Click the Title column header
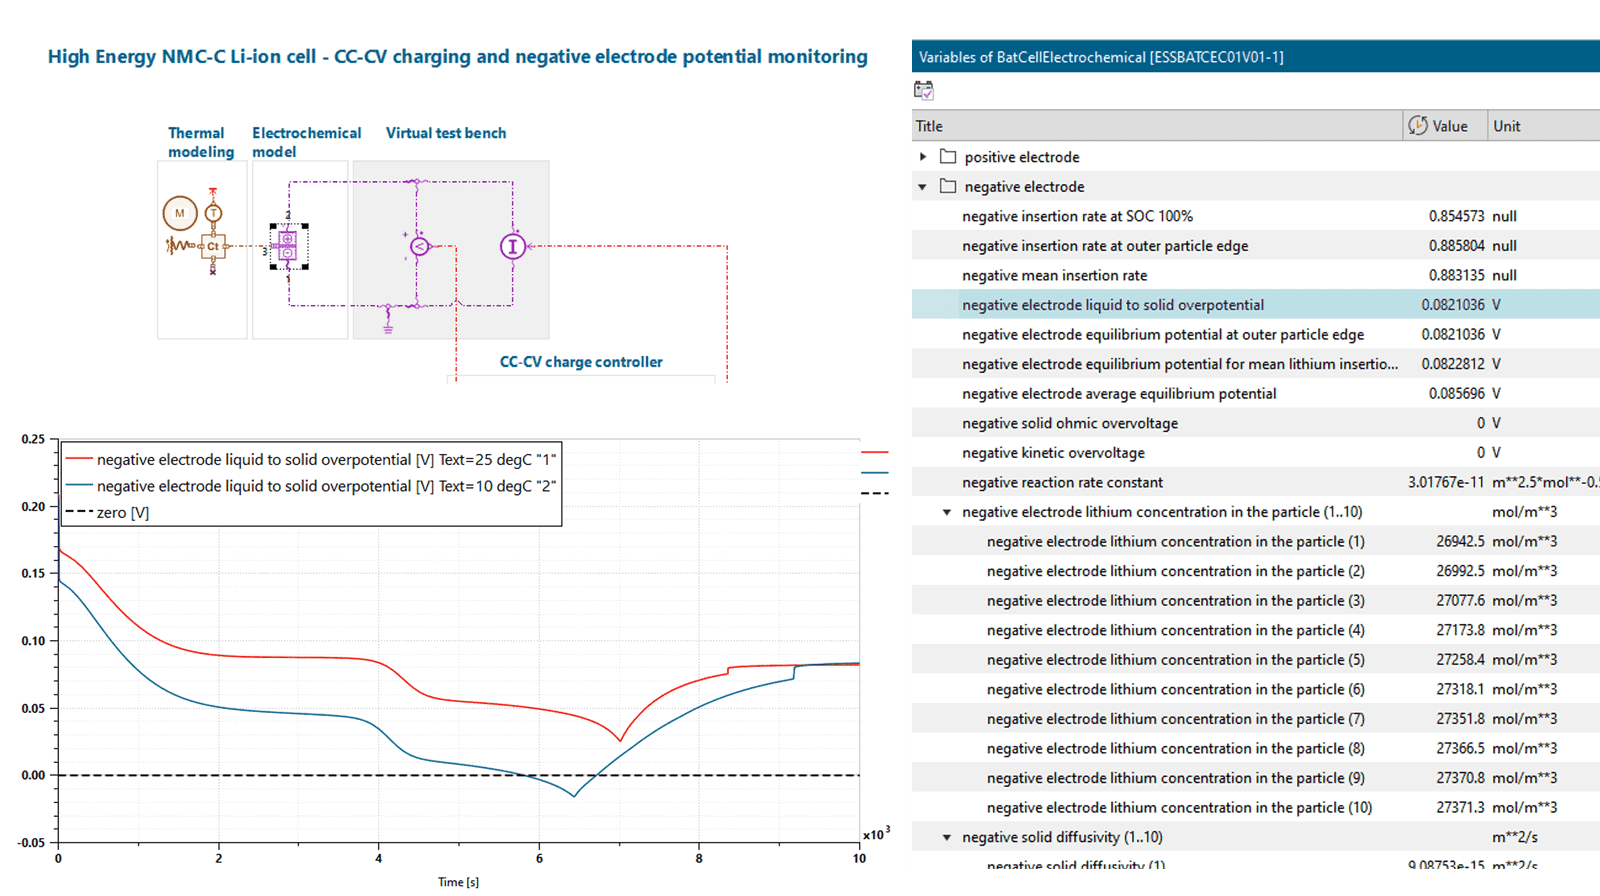 (1157, 125)
